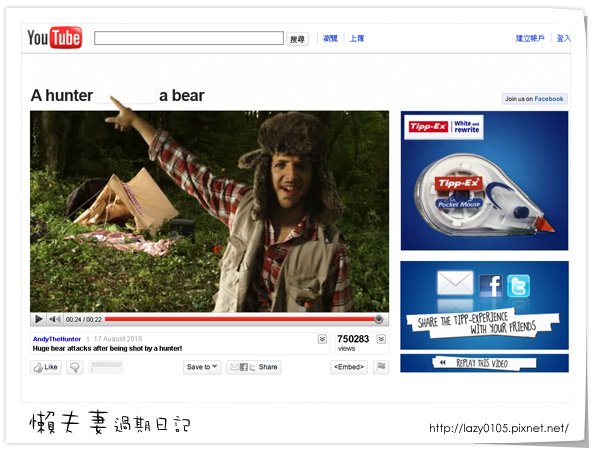The width and height of the screenshot is (600, 450).
Task: Open the Save to dropdown
Action: click(x=202, y=367)
